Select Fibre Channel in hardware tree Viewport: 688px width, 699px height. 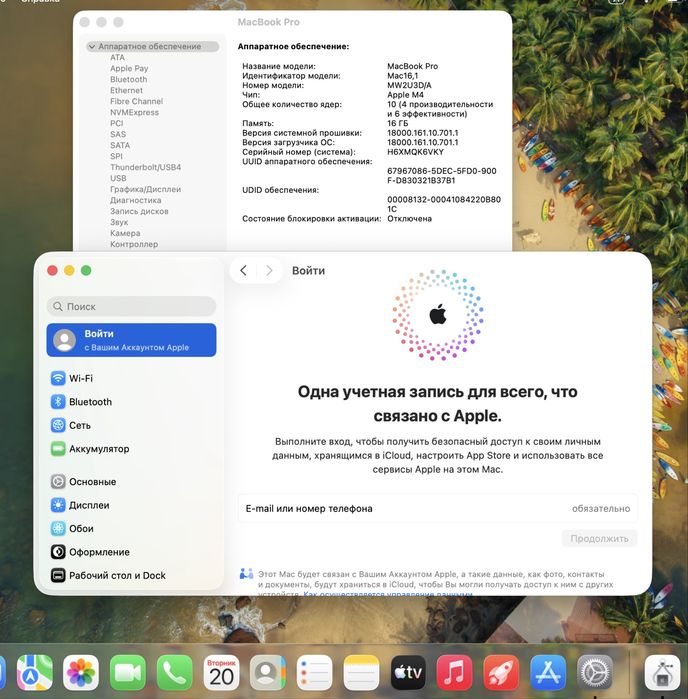pos(136,101)
